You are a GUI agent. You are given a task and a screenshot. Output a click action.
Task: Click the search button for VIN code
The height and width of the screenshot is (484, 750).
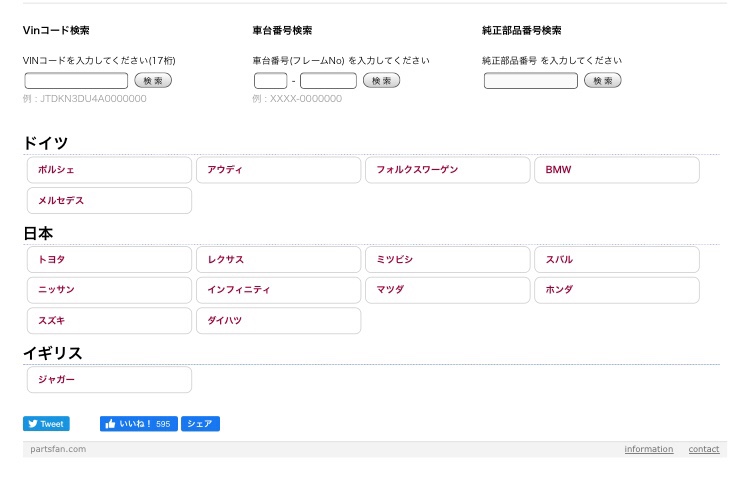click(x=153, y=80)
